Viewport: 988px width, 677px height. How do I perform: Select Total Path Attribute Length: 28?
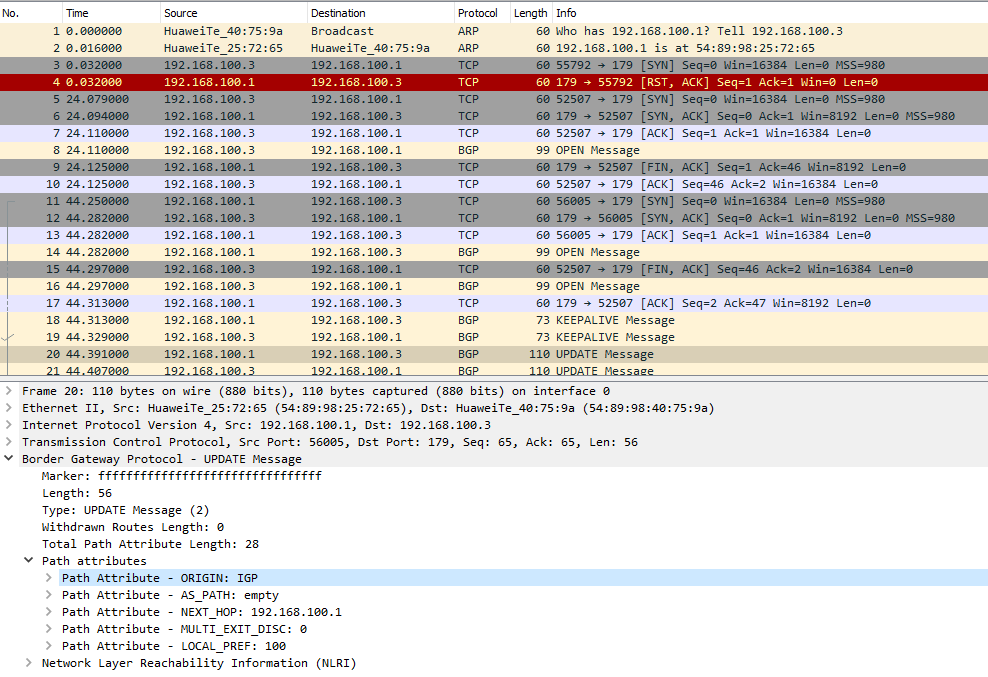coord(151,544)
